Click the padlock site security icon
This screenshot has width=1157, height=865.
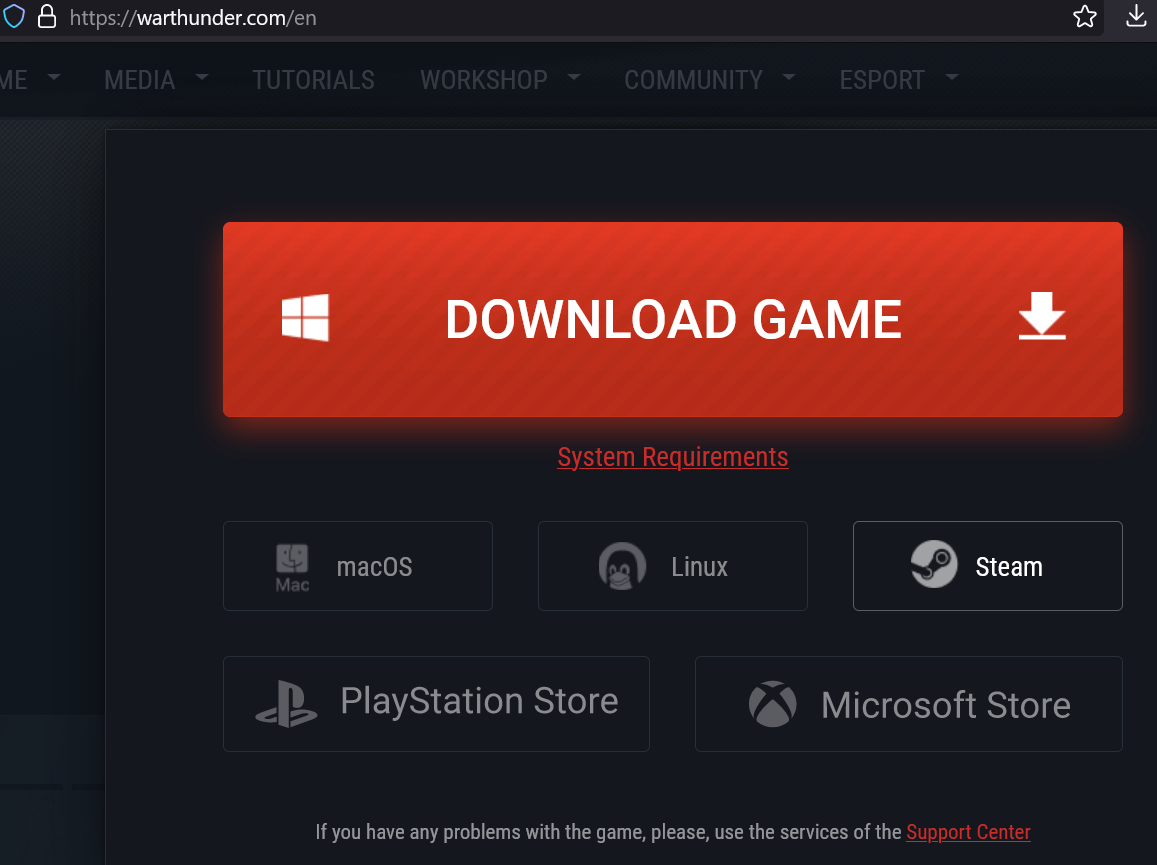(47, 16)
